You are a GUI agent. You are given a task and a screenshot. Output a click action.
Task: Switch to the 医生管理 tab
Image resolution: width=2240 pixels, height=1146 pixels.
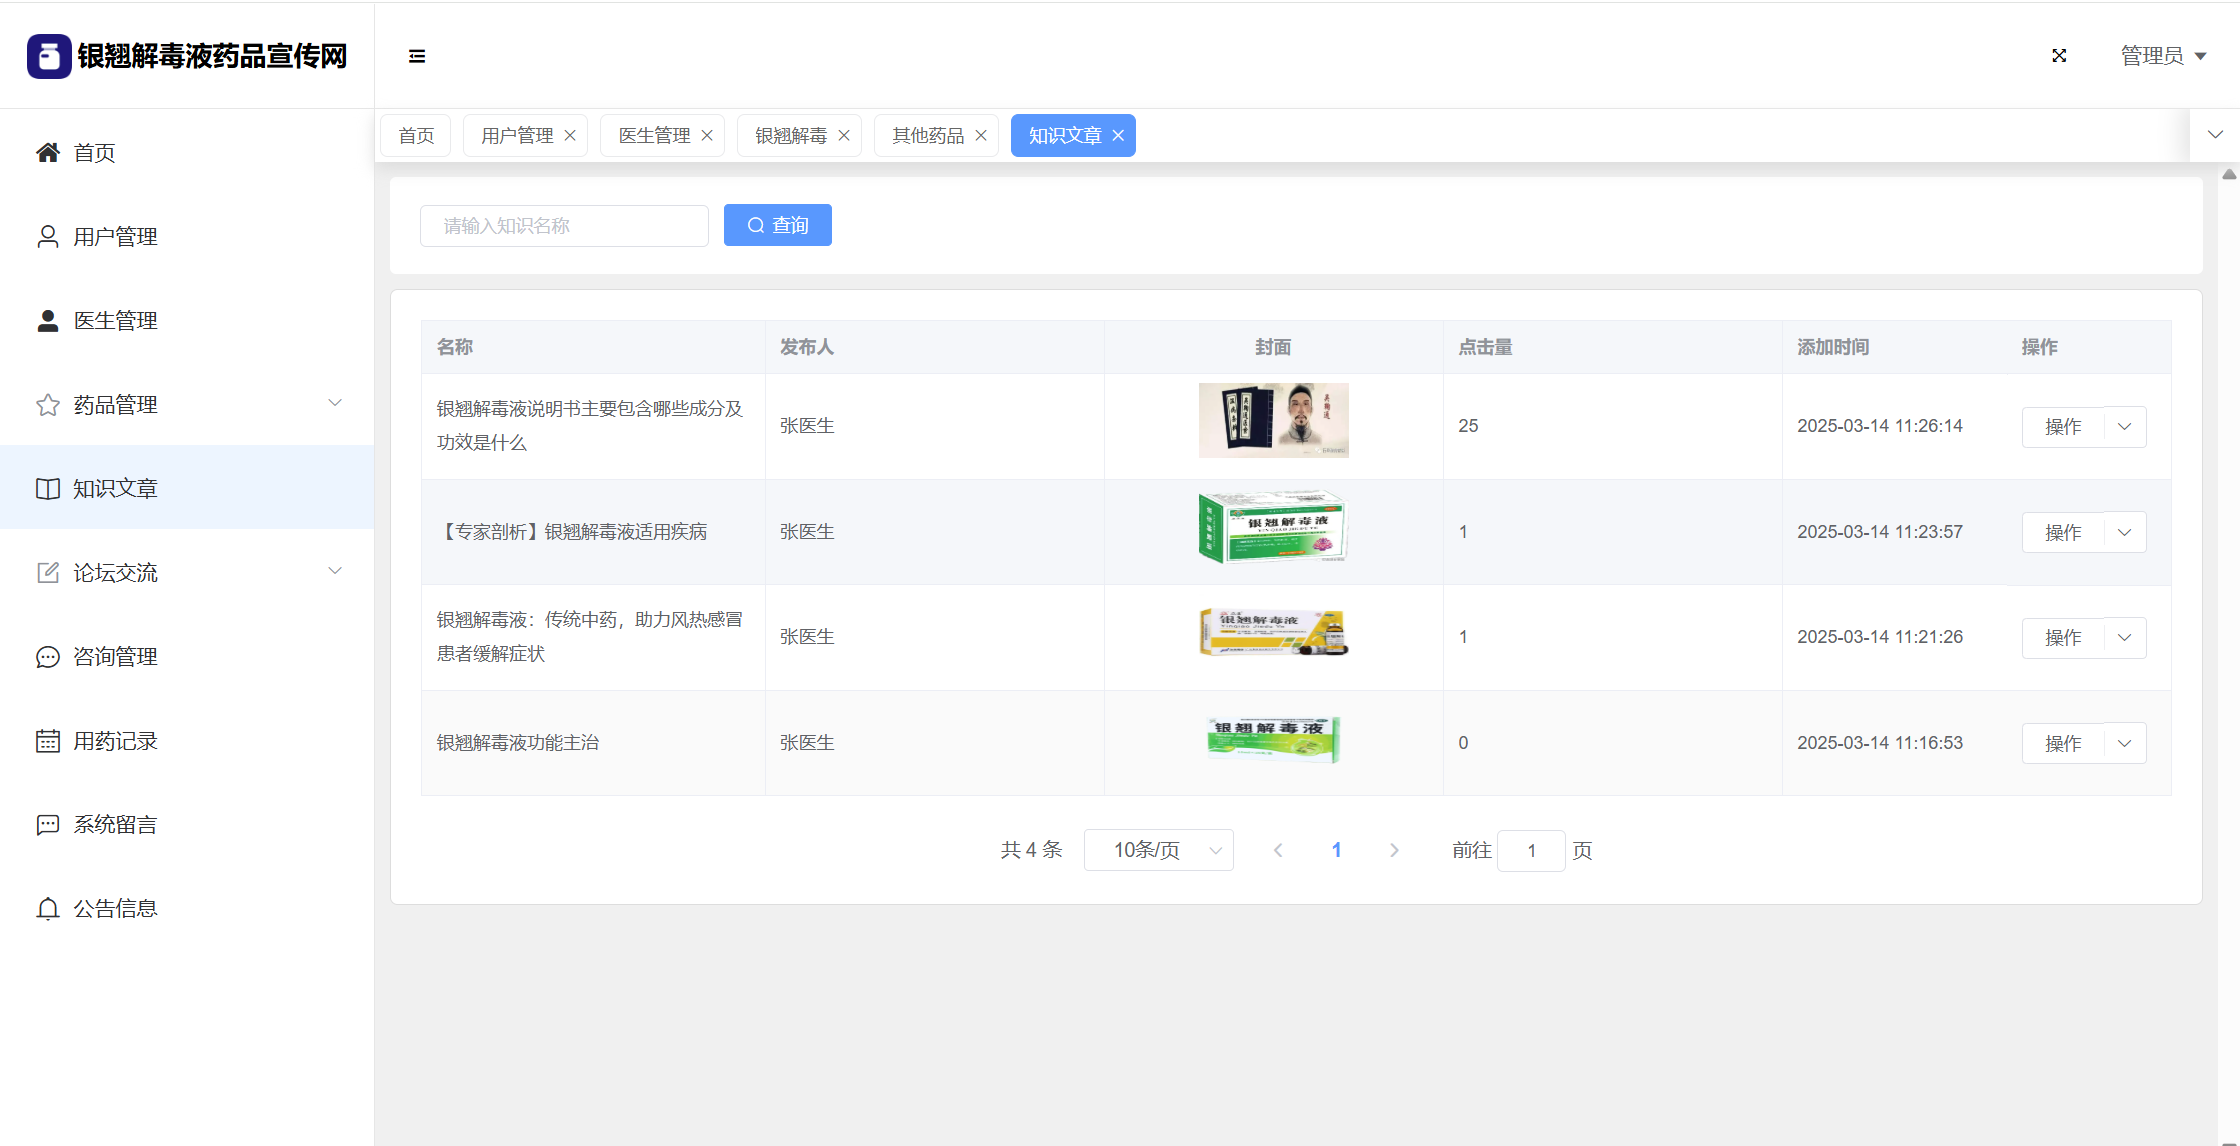(654, 136)
